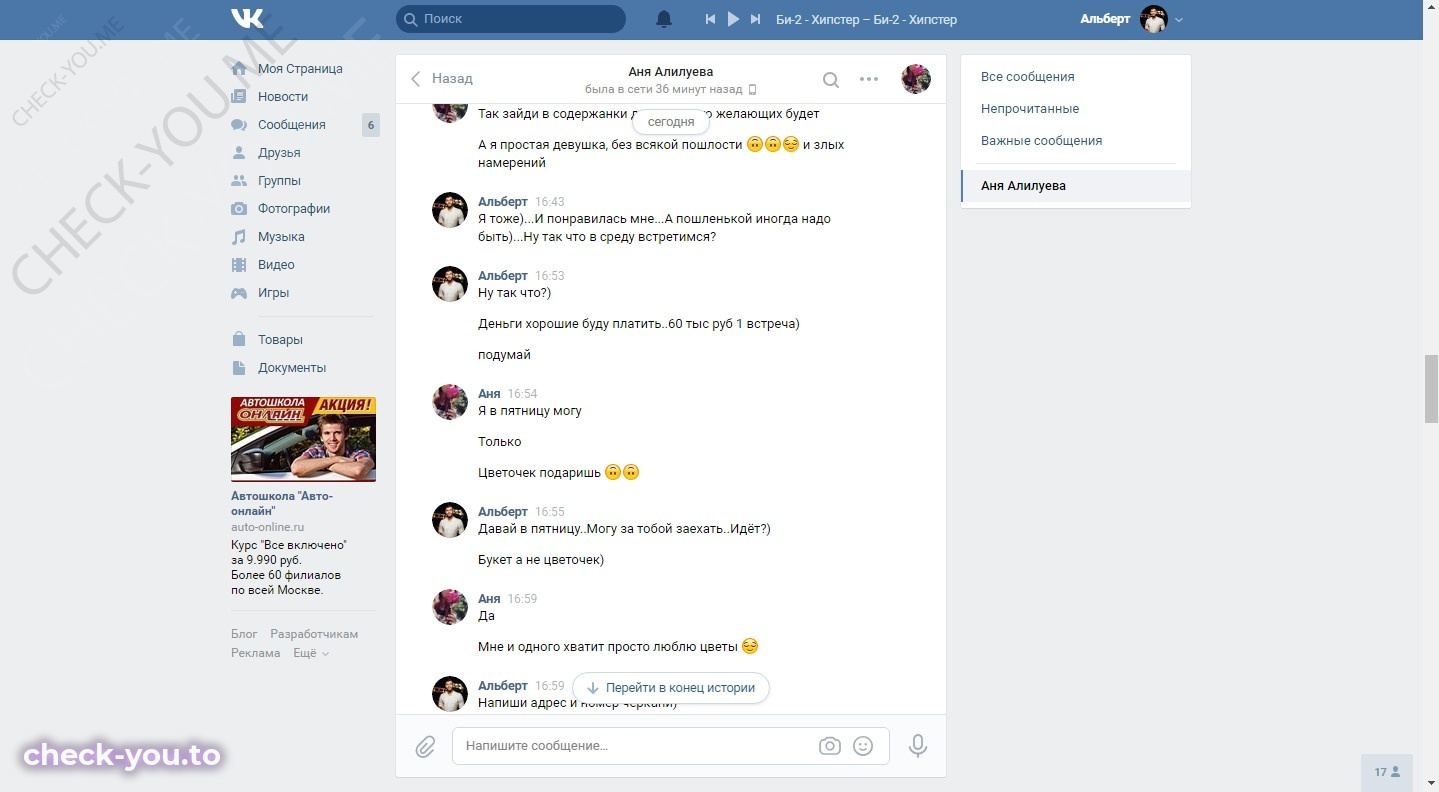Open Автошкола "Авто-онлайн" ad title link
This screenshot has width=1439, height=792.
click(282, 503)
